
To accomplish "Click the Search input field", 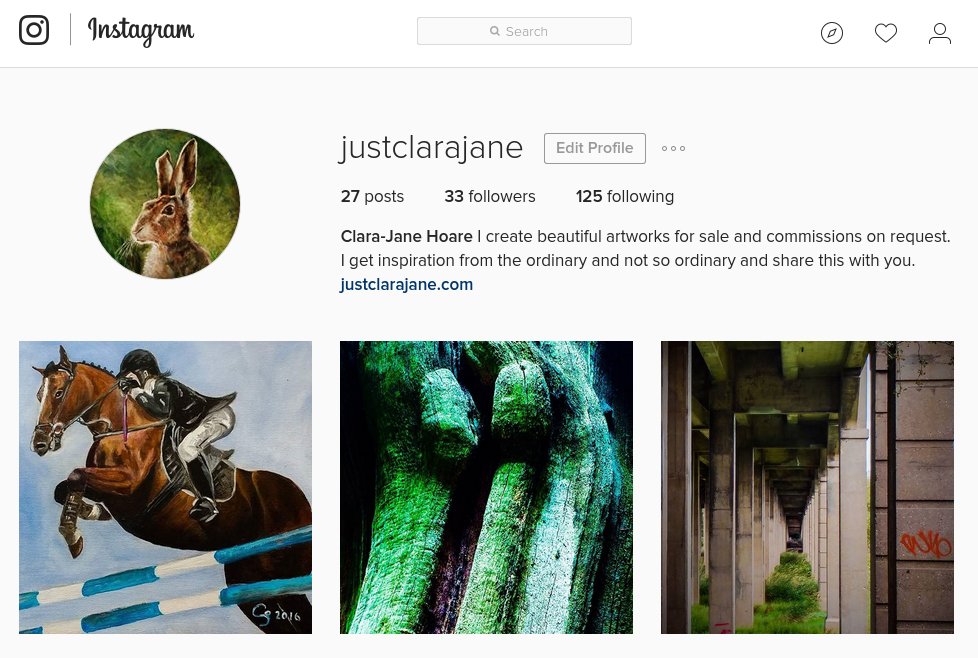I will click(524, 31).
